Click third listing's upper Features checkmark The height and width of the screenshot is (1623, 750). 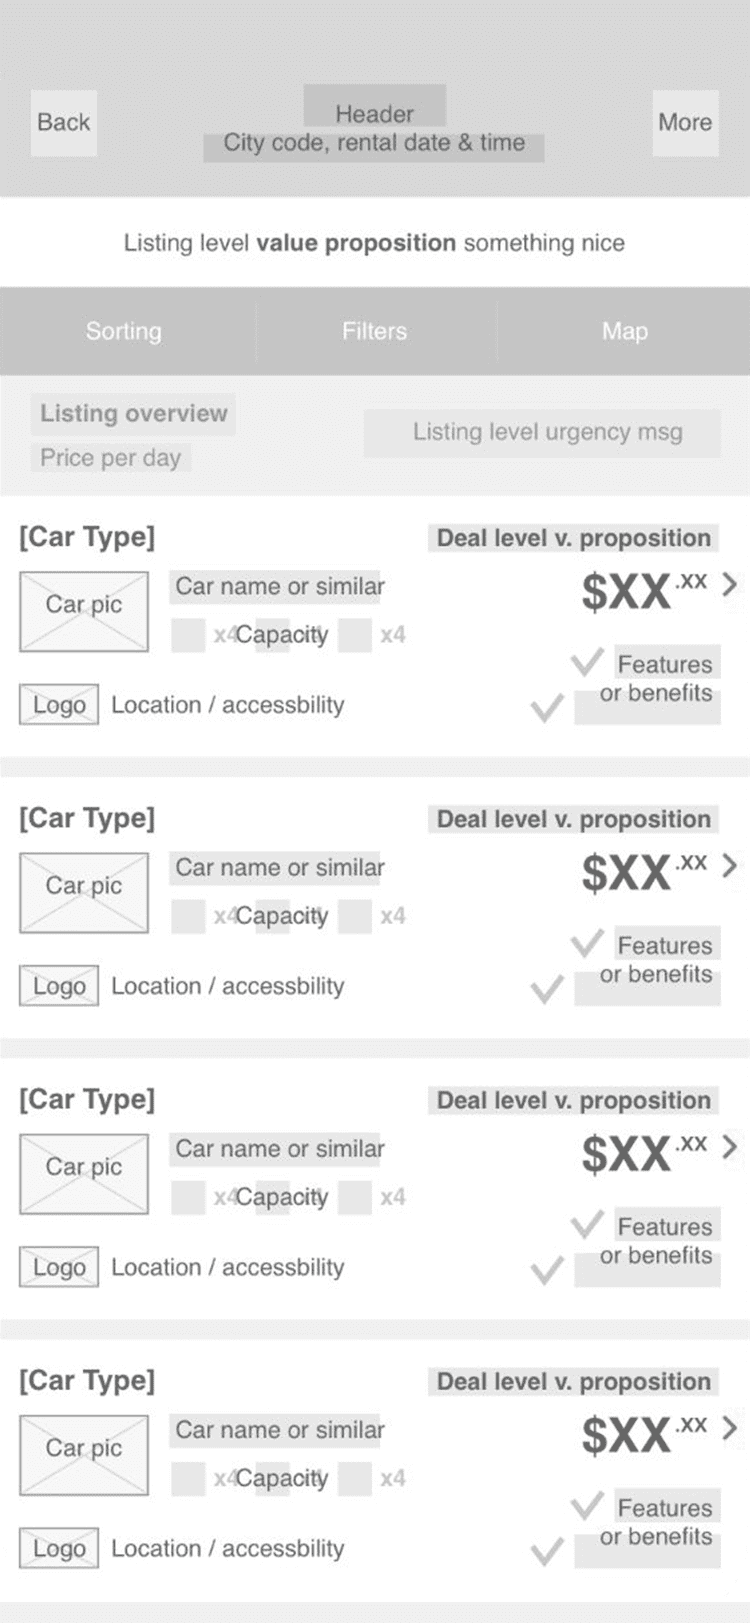pos(587,1223)
